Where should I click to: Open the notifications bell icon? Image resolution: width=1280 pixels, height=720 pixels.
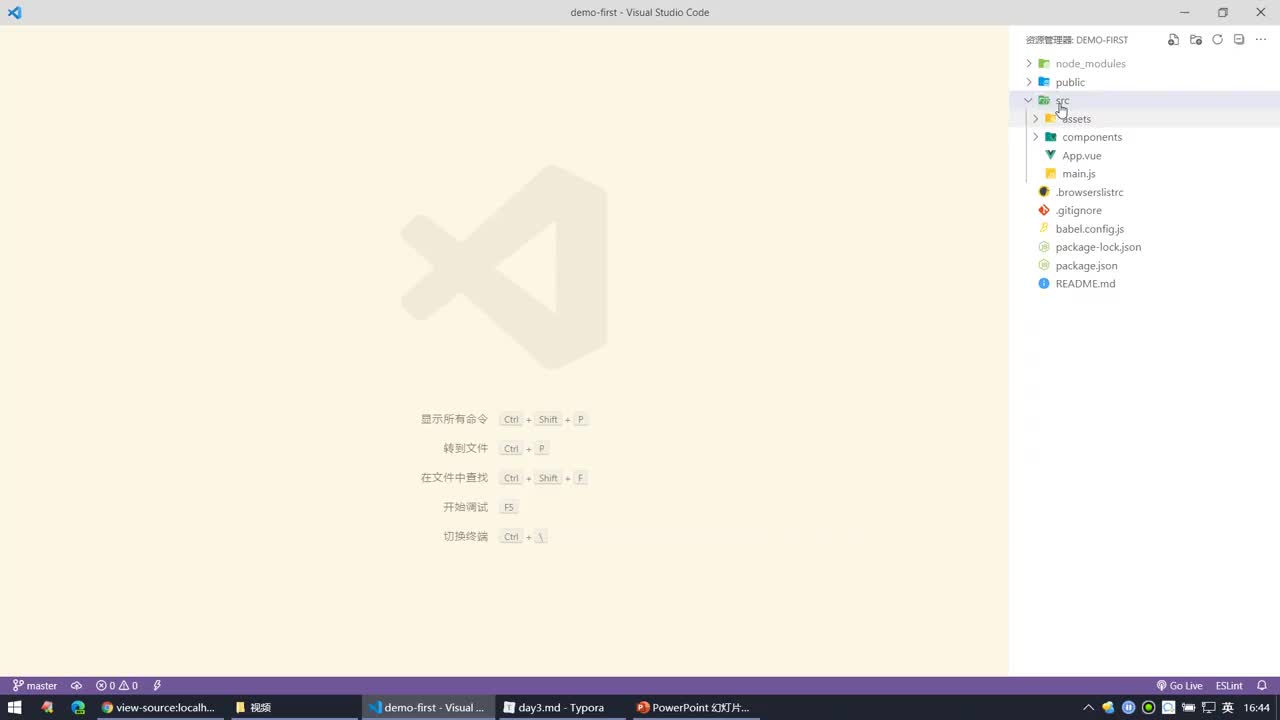(x=1262, y=686)
